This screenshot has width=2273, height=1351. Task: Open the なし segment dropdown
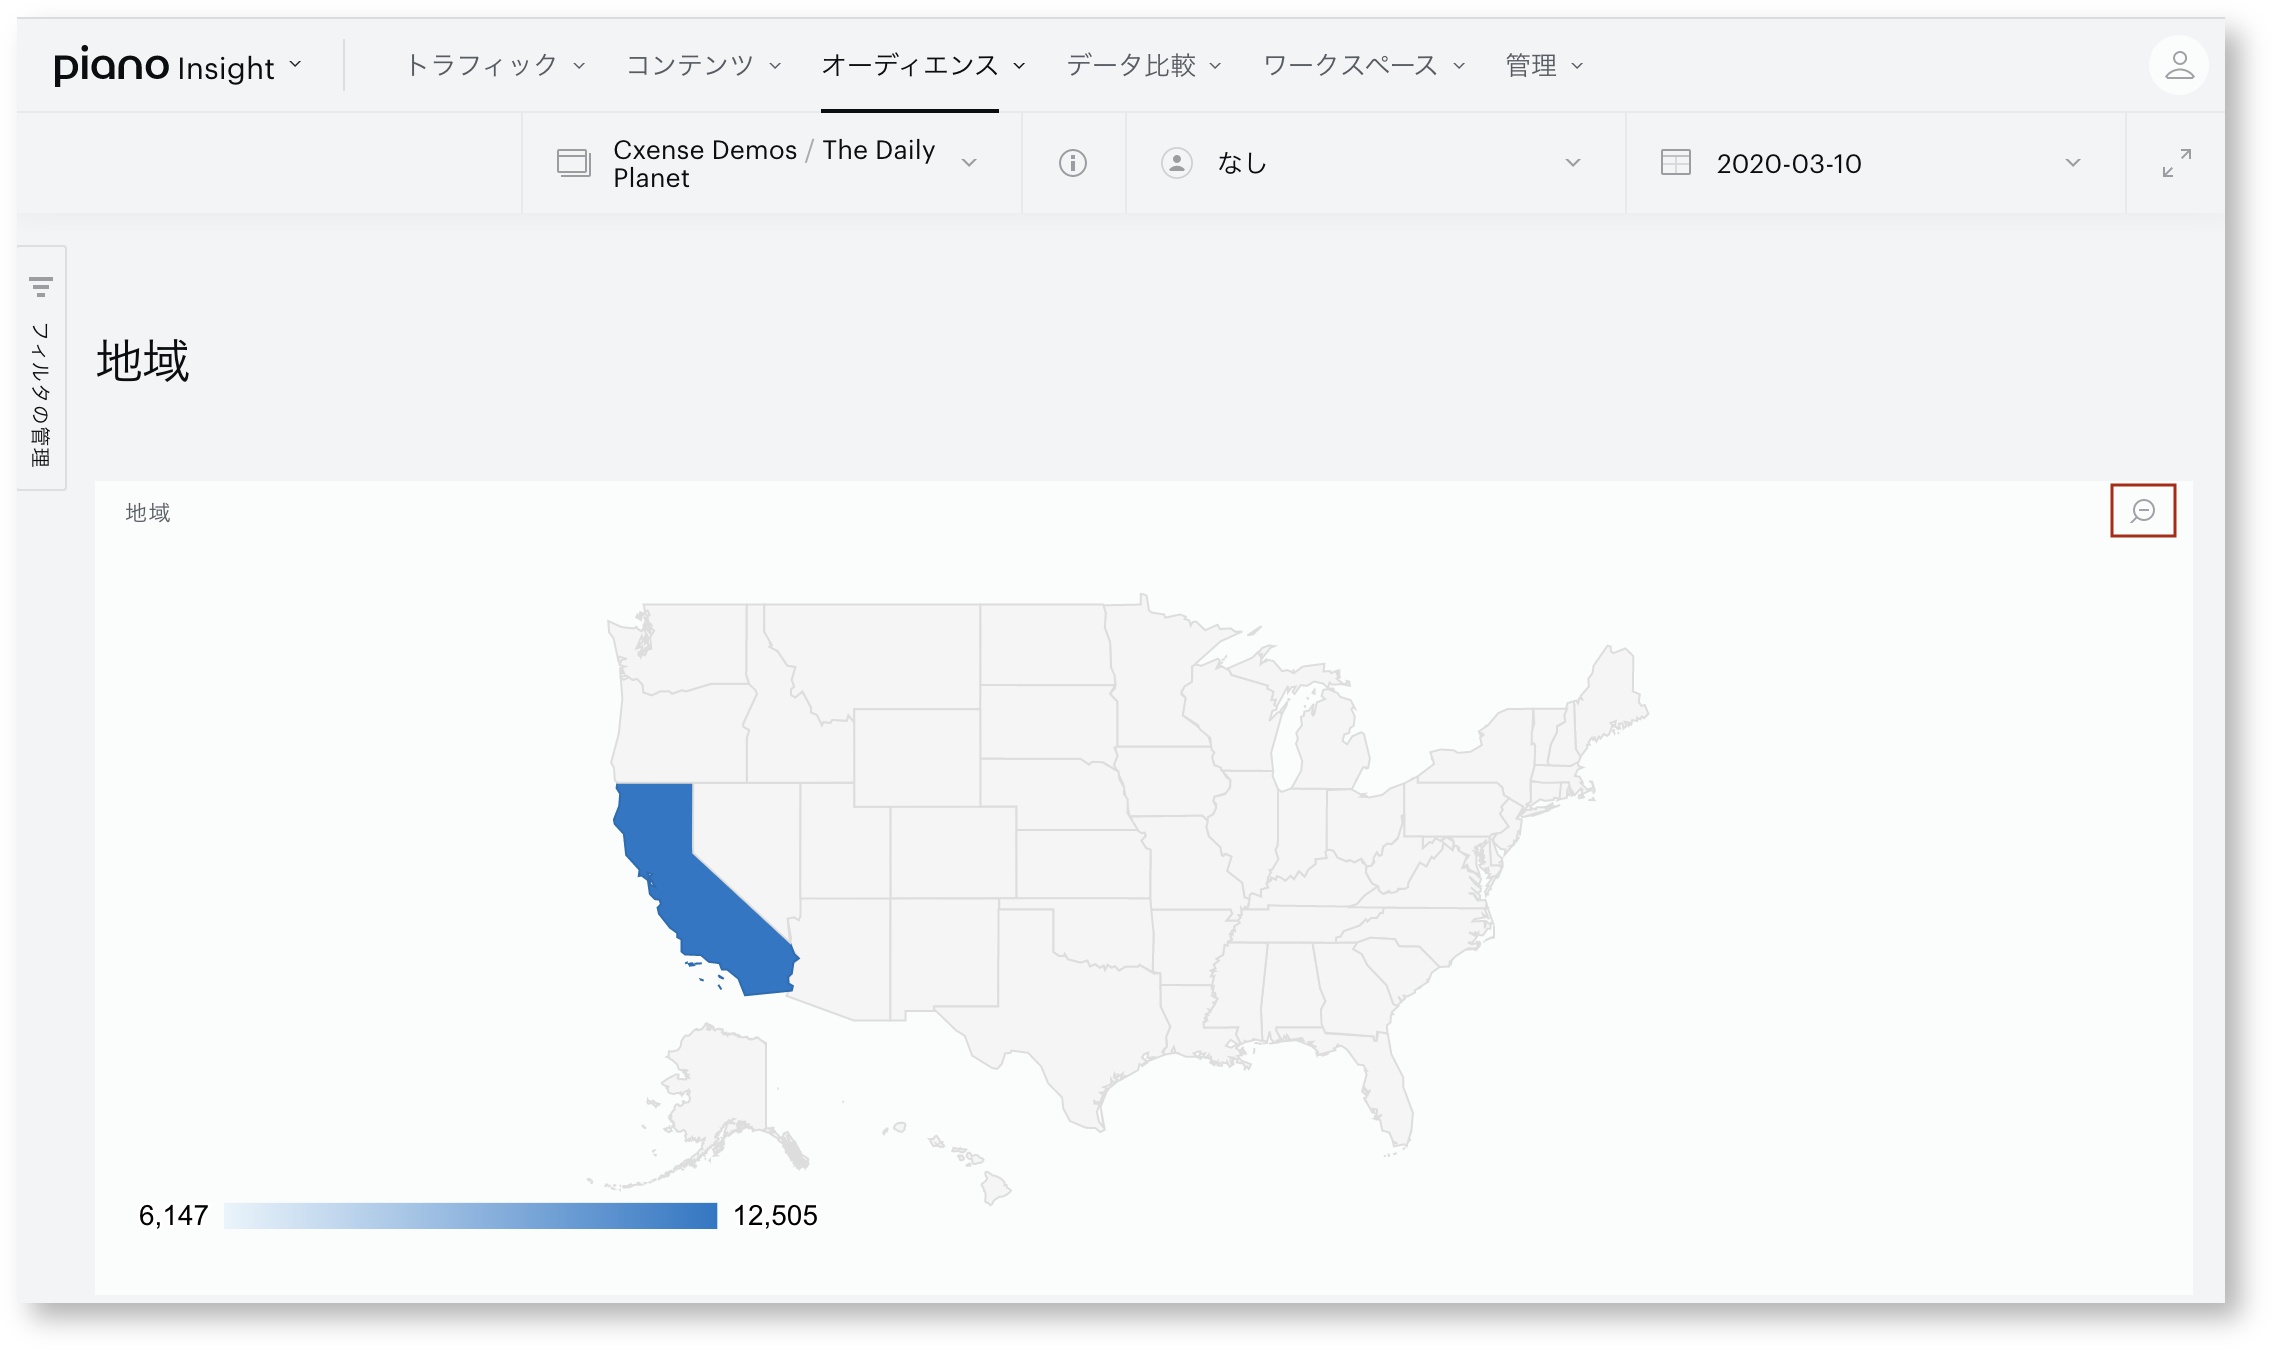click(1375, 163)
